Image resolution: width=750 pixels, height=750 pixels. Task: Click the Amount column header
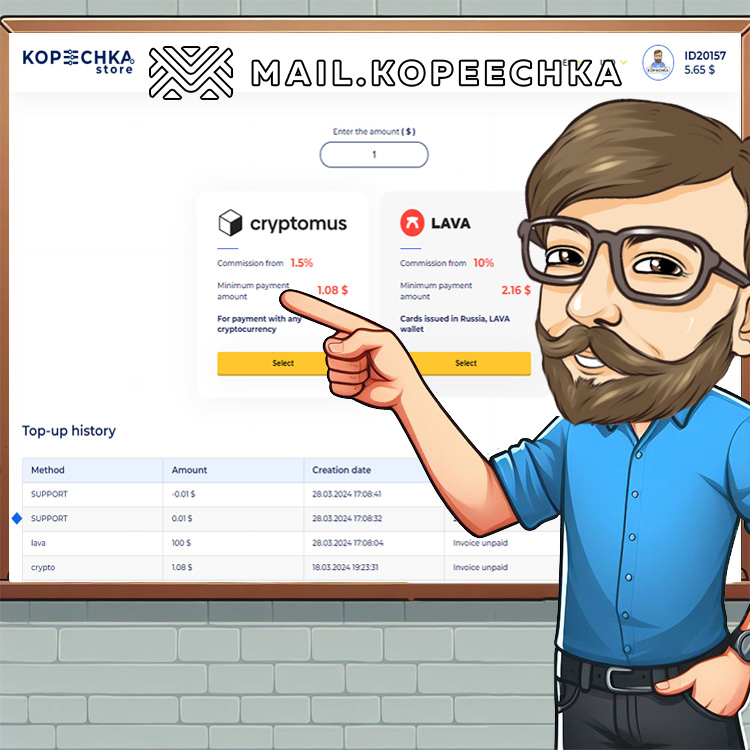pos(189,470)
